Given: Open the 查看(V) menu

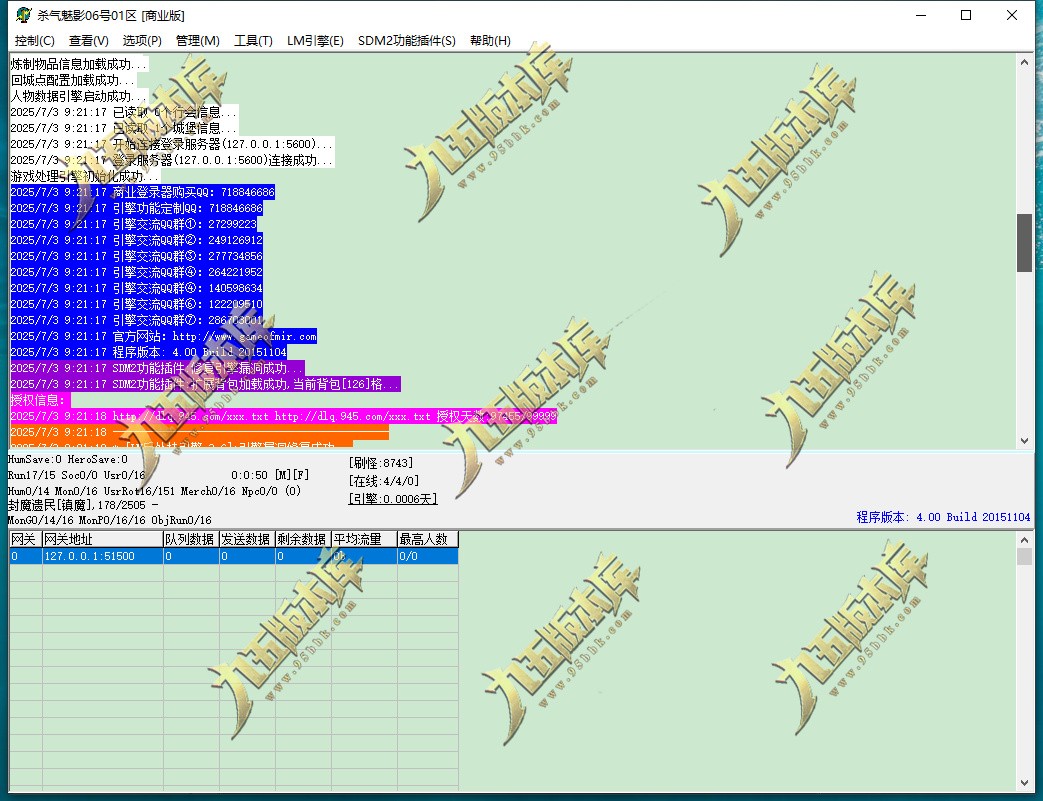Looking at the screenshot, I should [x=88, y=41].
